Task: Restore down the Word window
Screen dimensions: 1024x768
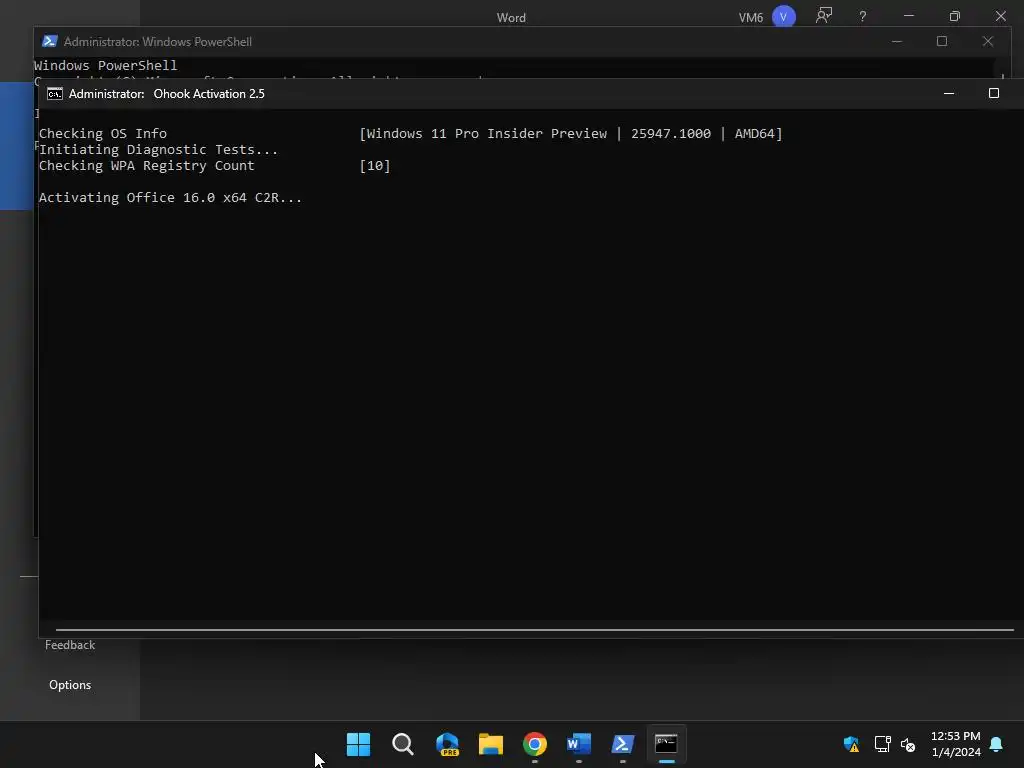Action: click(954, 16)
